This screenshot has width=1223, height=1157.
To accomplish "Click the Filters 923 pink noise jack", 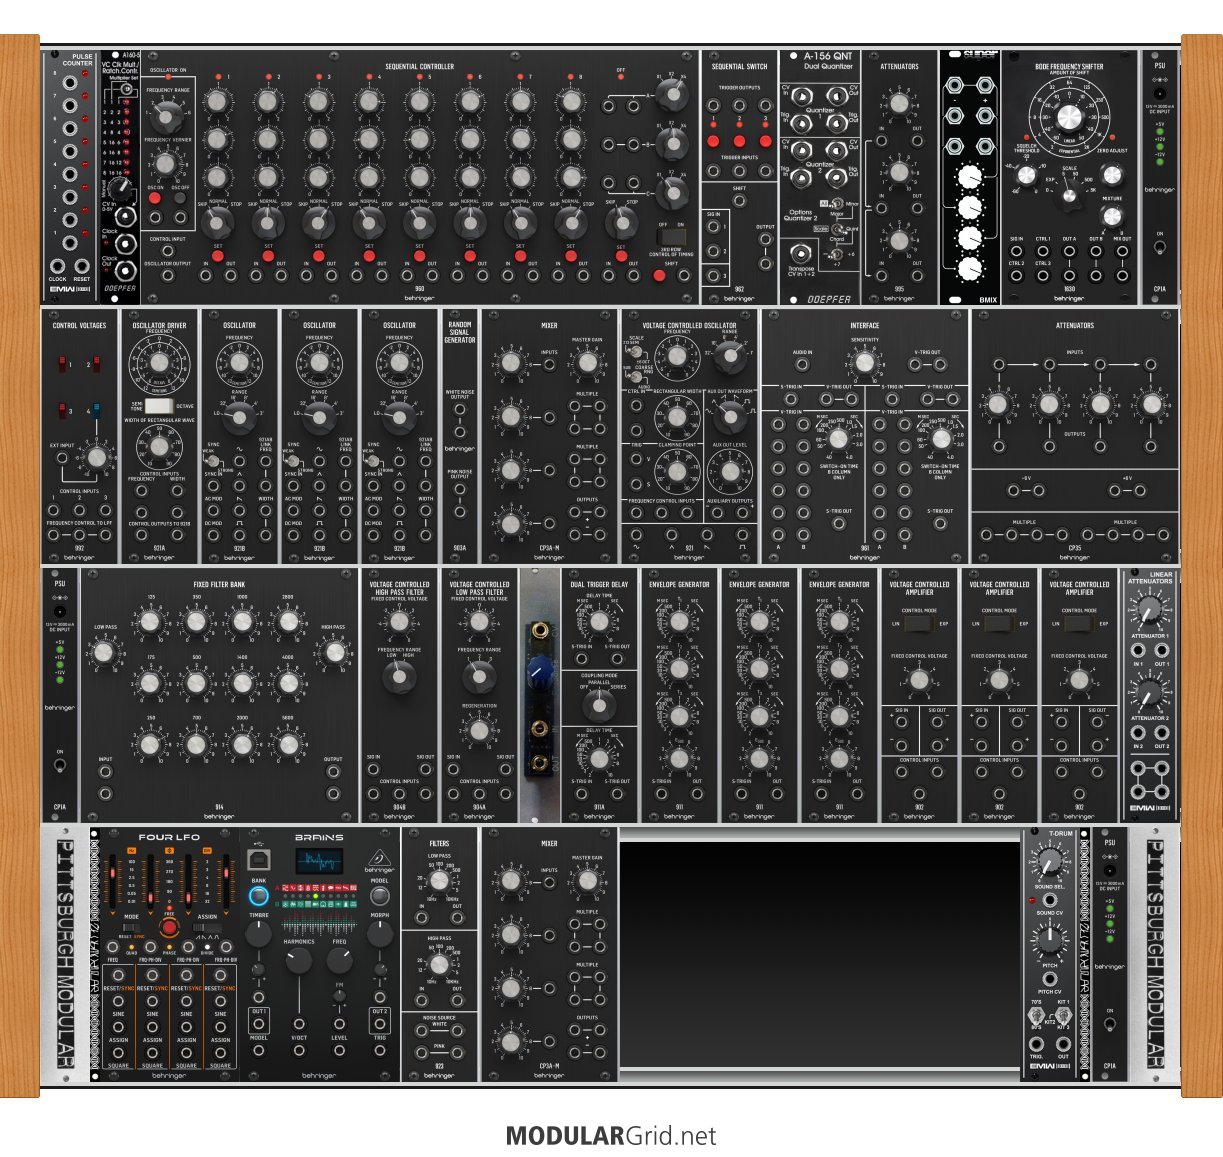I will click(422, 1054).
